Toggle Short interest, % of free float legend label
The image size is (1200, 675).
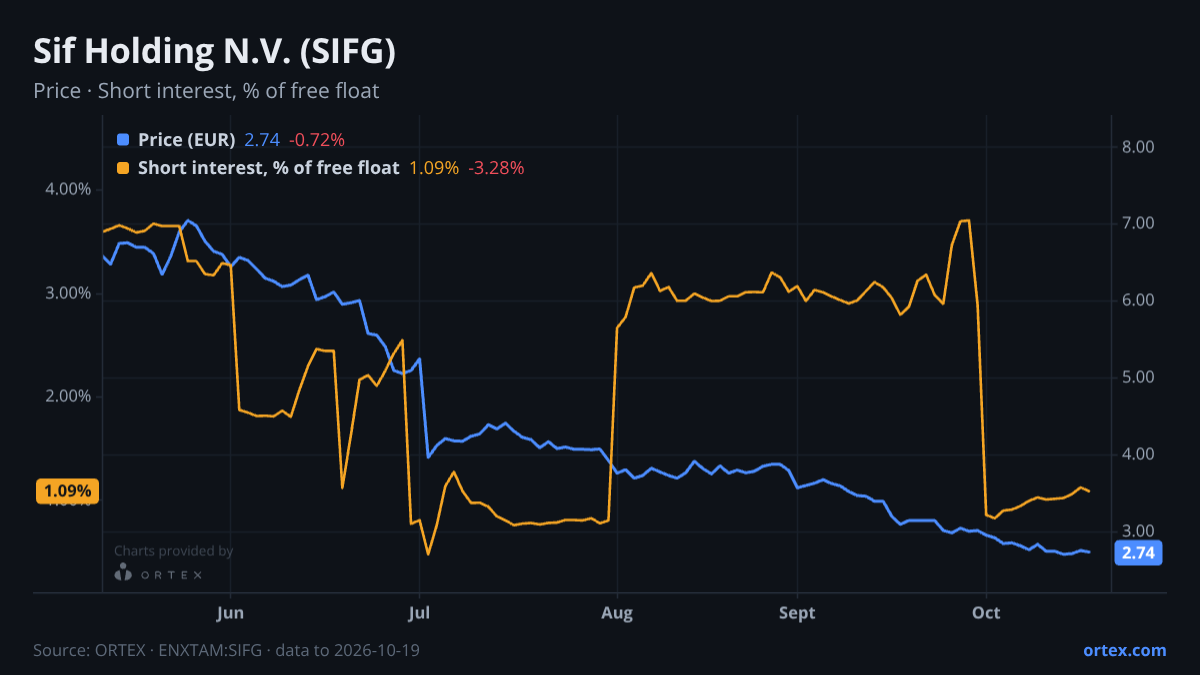(268, 168)
